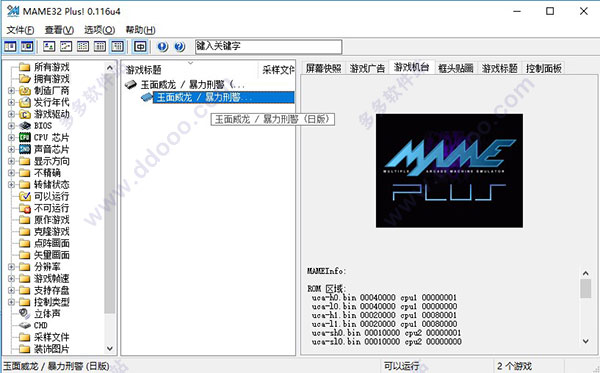Expand the 游戏帧速 tree node

click(x=11, y=279)
